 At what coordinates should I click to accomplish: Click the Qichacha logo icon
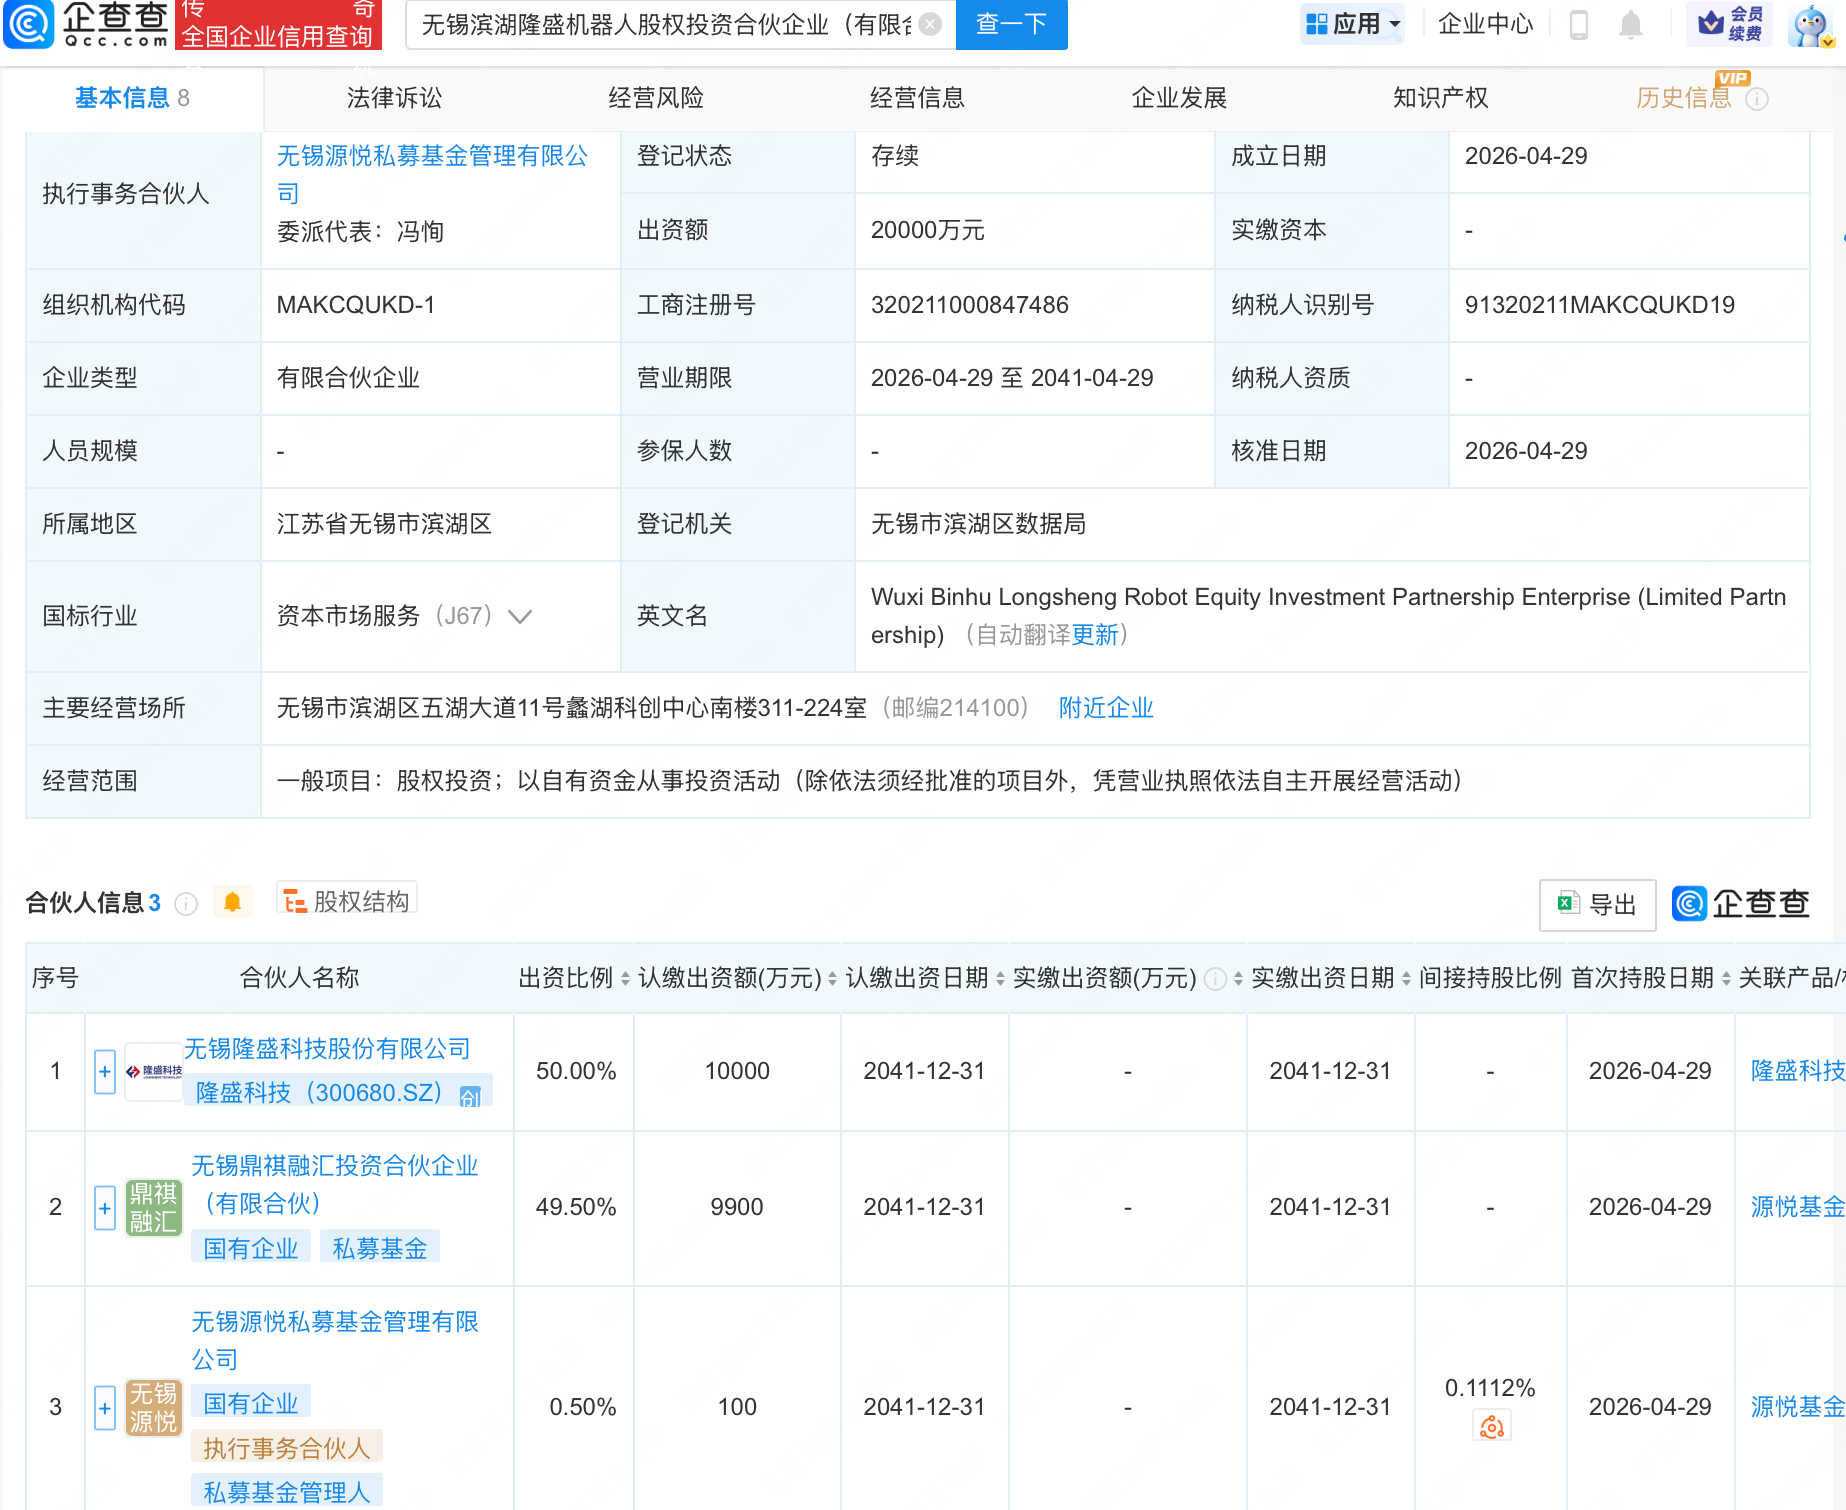click(x=30, y=24)
